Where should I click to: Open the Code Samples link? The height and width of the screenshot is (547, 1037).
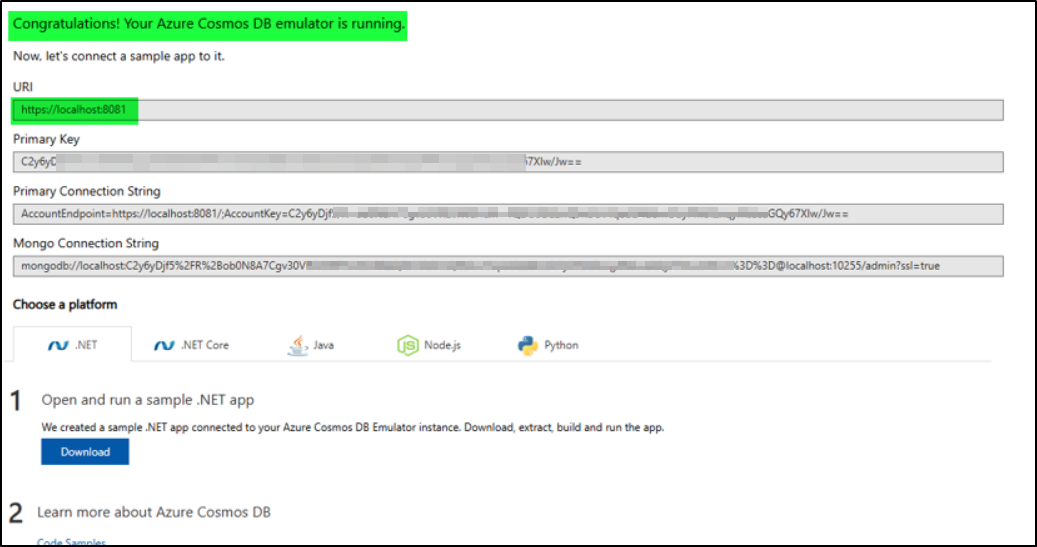(x=71, y=542)
